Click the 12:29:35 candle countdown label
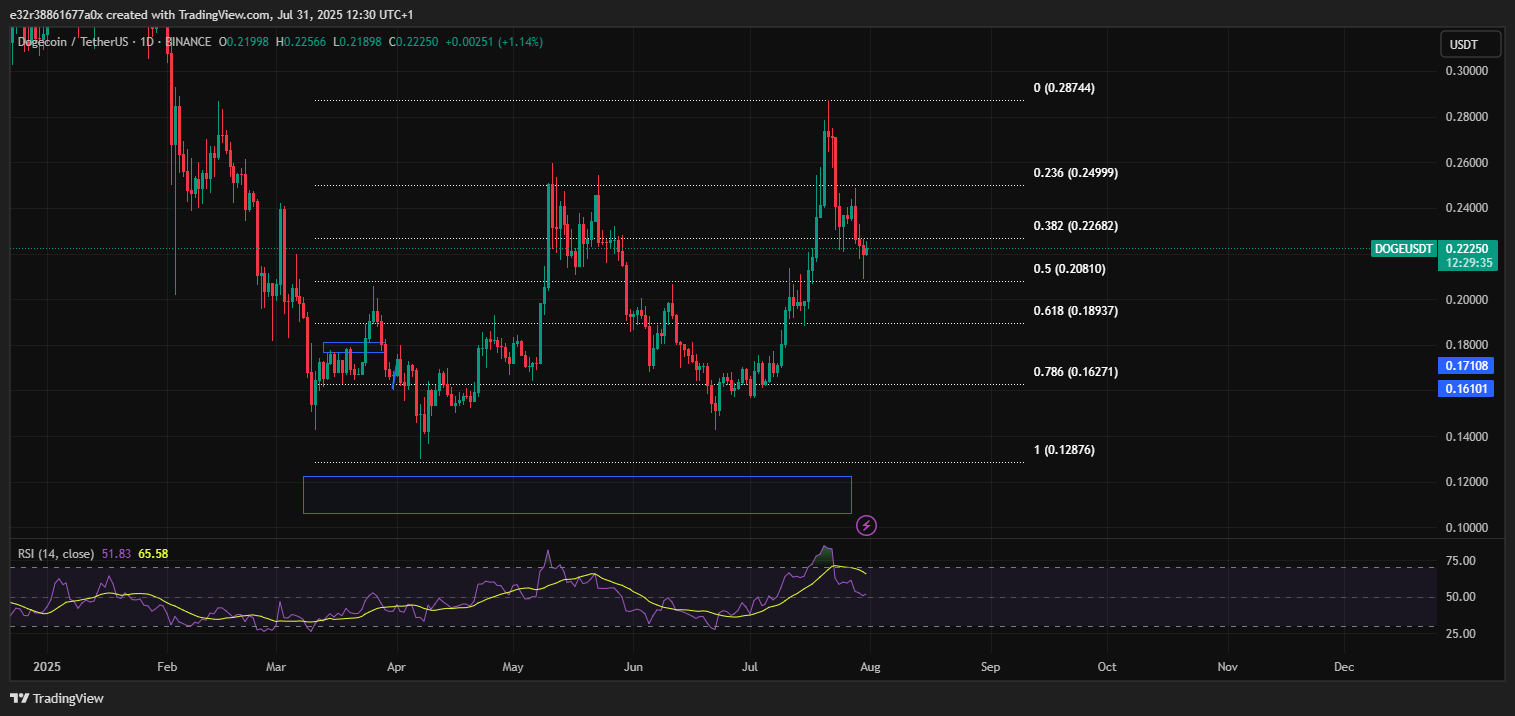Viewport: 1515px width, 716px height. pos(1466,263)
